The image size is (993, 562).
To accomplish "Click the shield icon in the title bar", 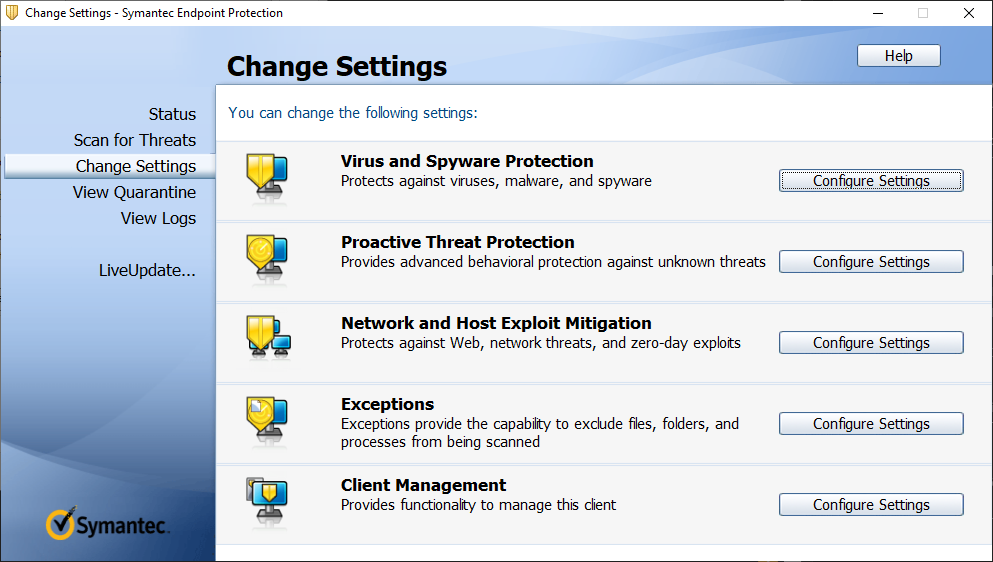I will coord(12,13).
